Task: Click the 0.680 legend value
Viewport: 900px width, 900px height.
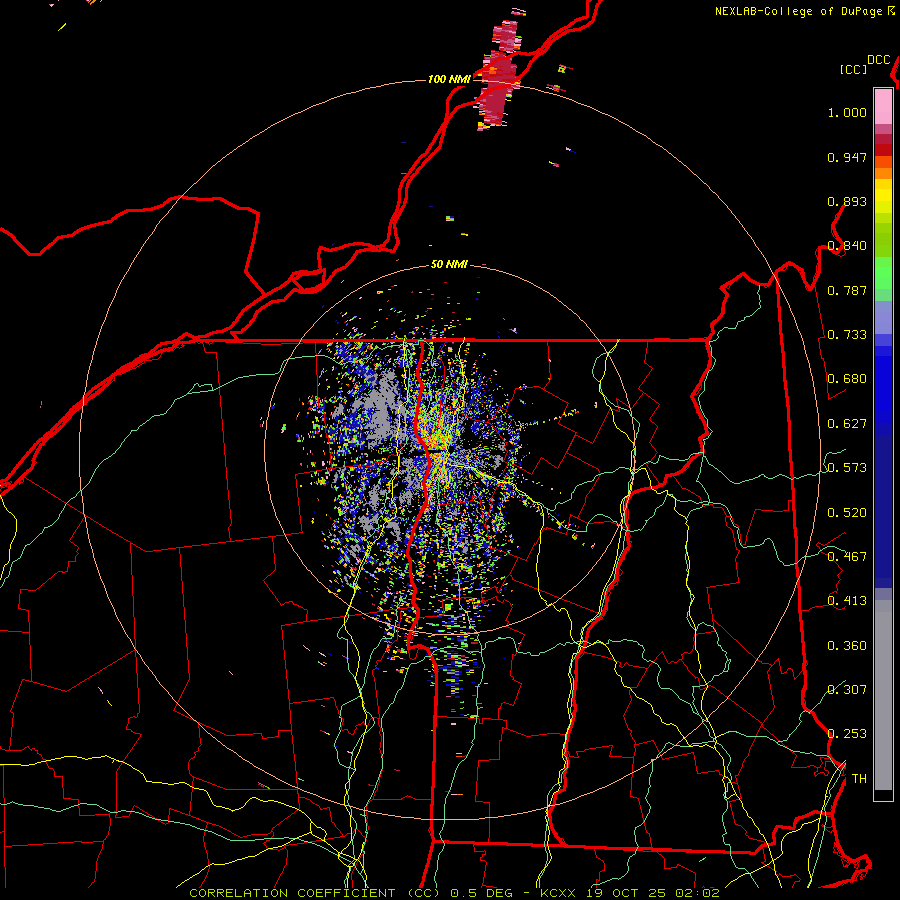Action: tap(847, 379)
